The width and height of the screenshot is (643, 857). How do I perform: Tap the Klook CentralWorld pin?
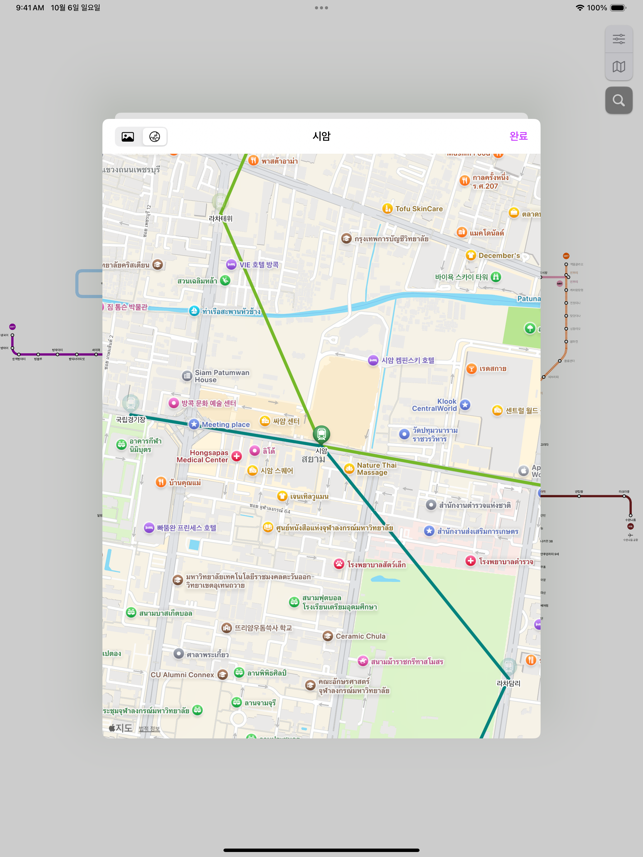[x=465, y=404]
